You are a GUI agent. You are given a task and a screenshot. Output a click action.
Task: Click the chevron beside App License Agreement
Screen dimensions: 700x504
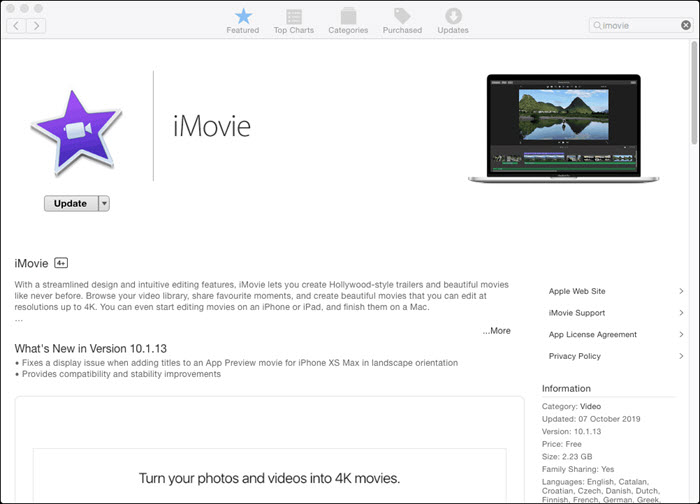[681, 334]
